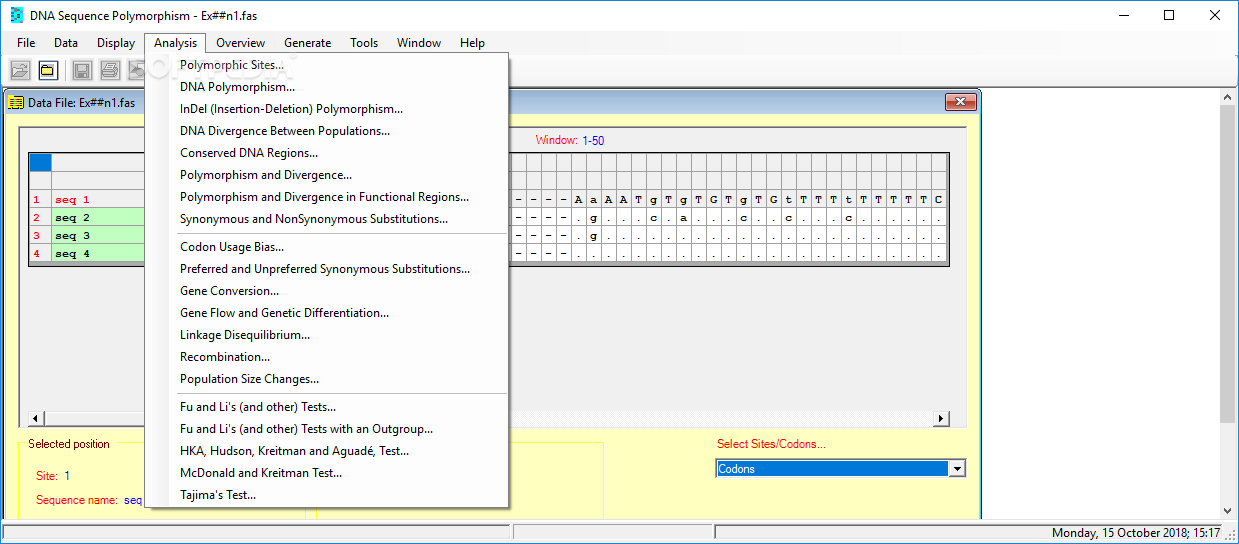Select Gene Flow and Genetic Differentiation...
This screenshot has height=544, width=1239.
[x=327, y=313]
